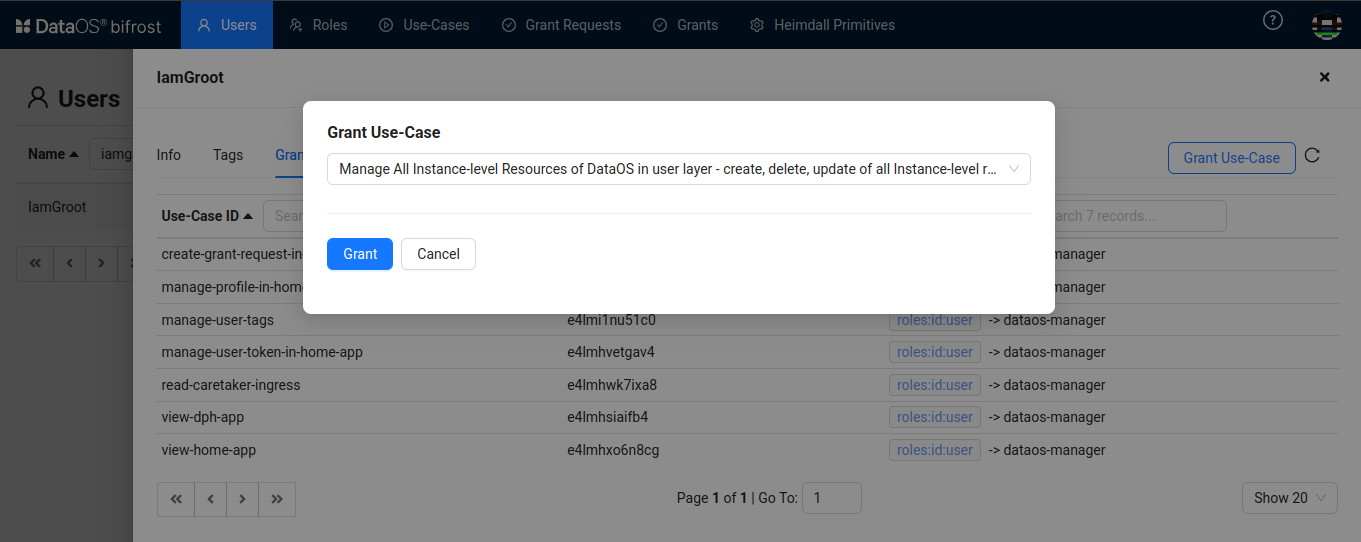The image size is (1361, 542).
Task: Click the Name filter field in Users list
Action: coord(111,155)
